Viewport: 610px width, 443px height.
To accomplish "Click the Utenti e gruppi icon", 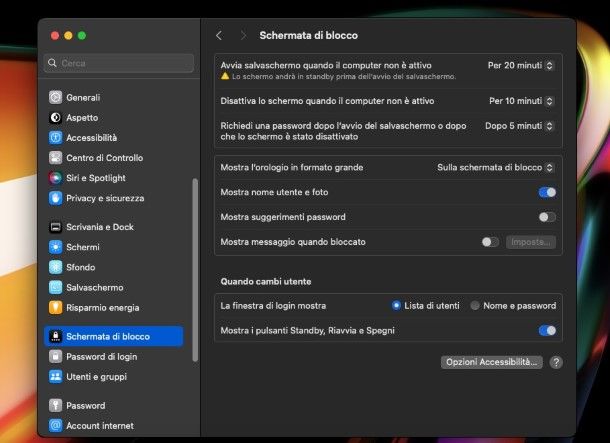I will coord(55,377).
